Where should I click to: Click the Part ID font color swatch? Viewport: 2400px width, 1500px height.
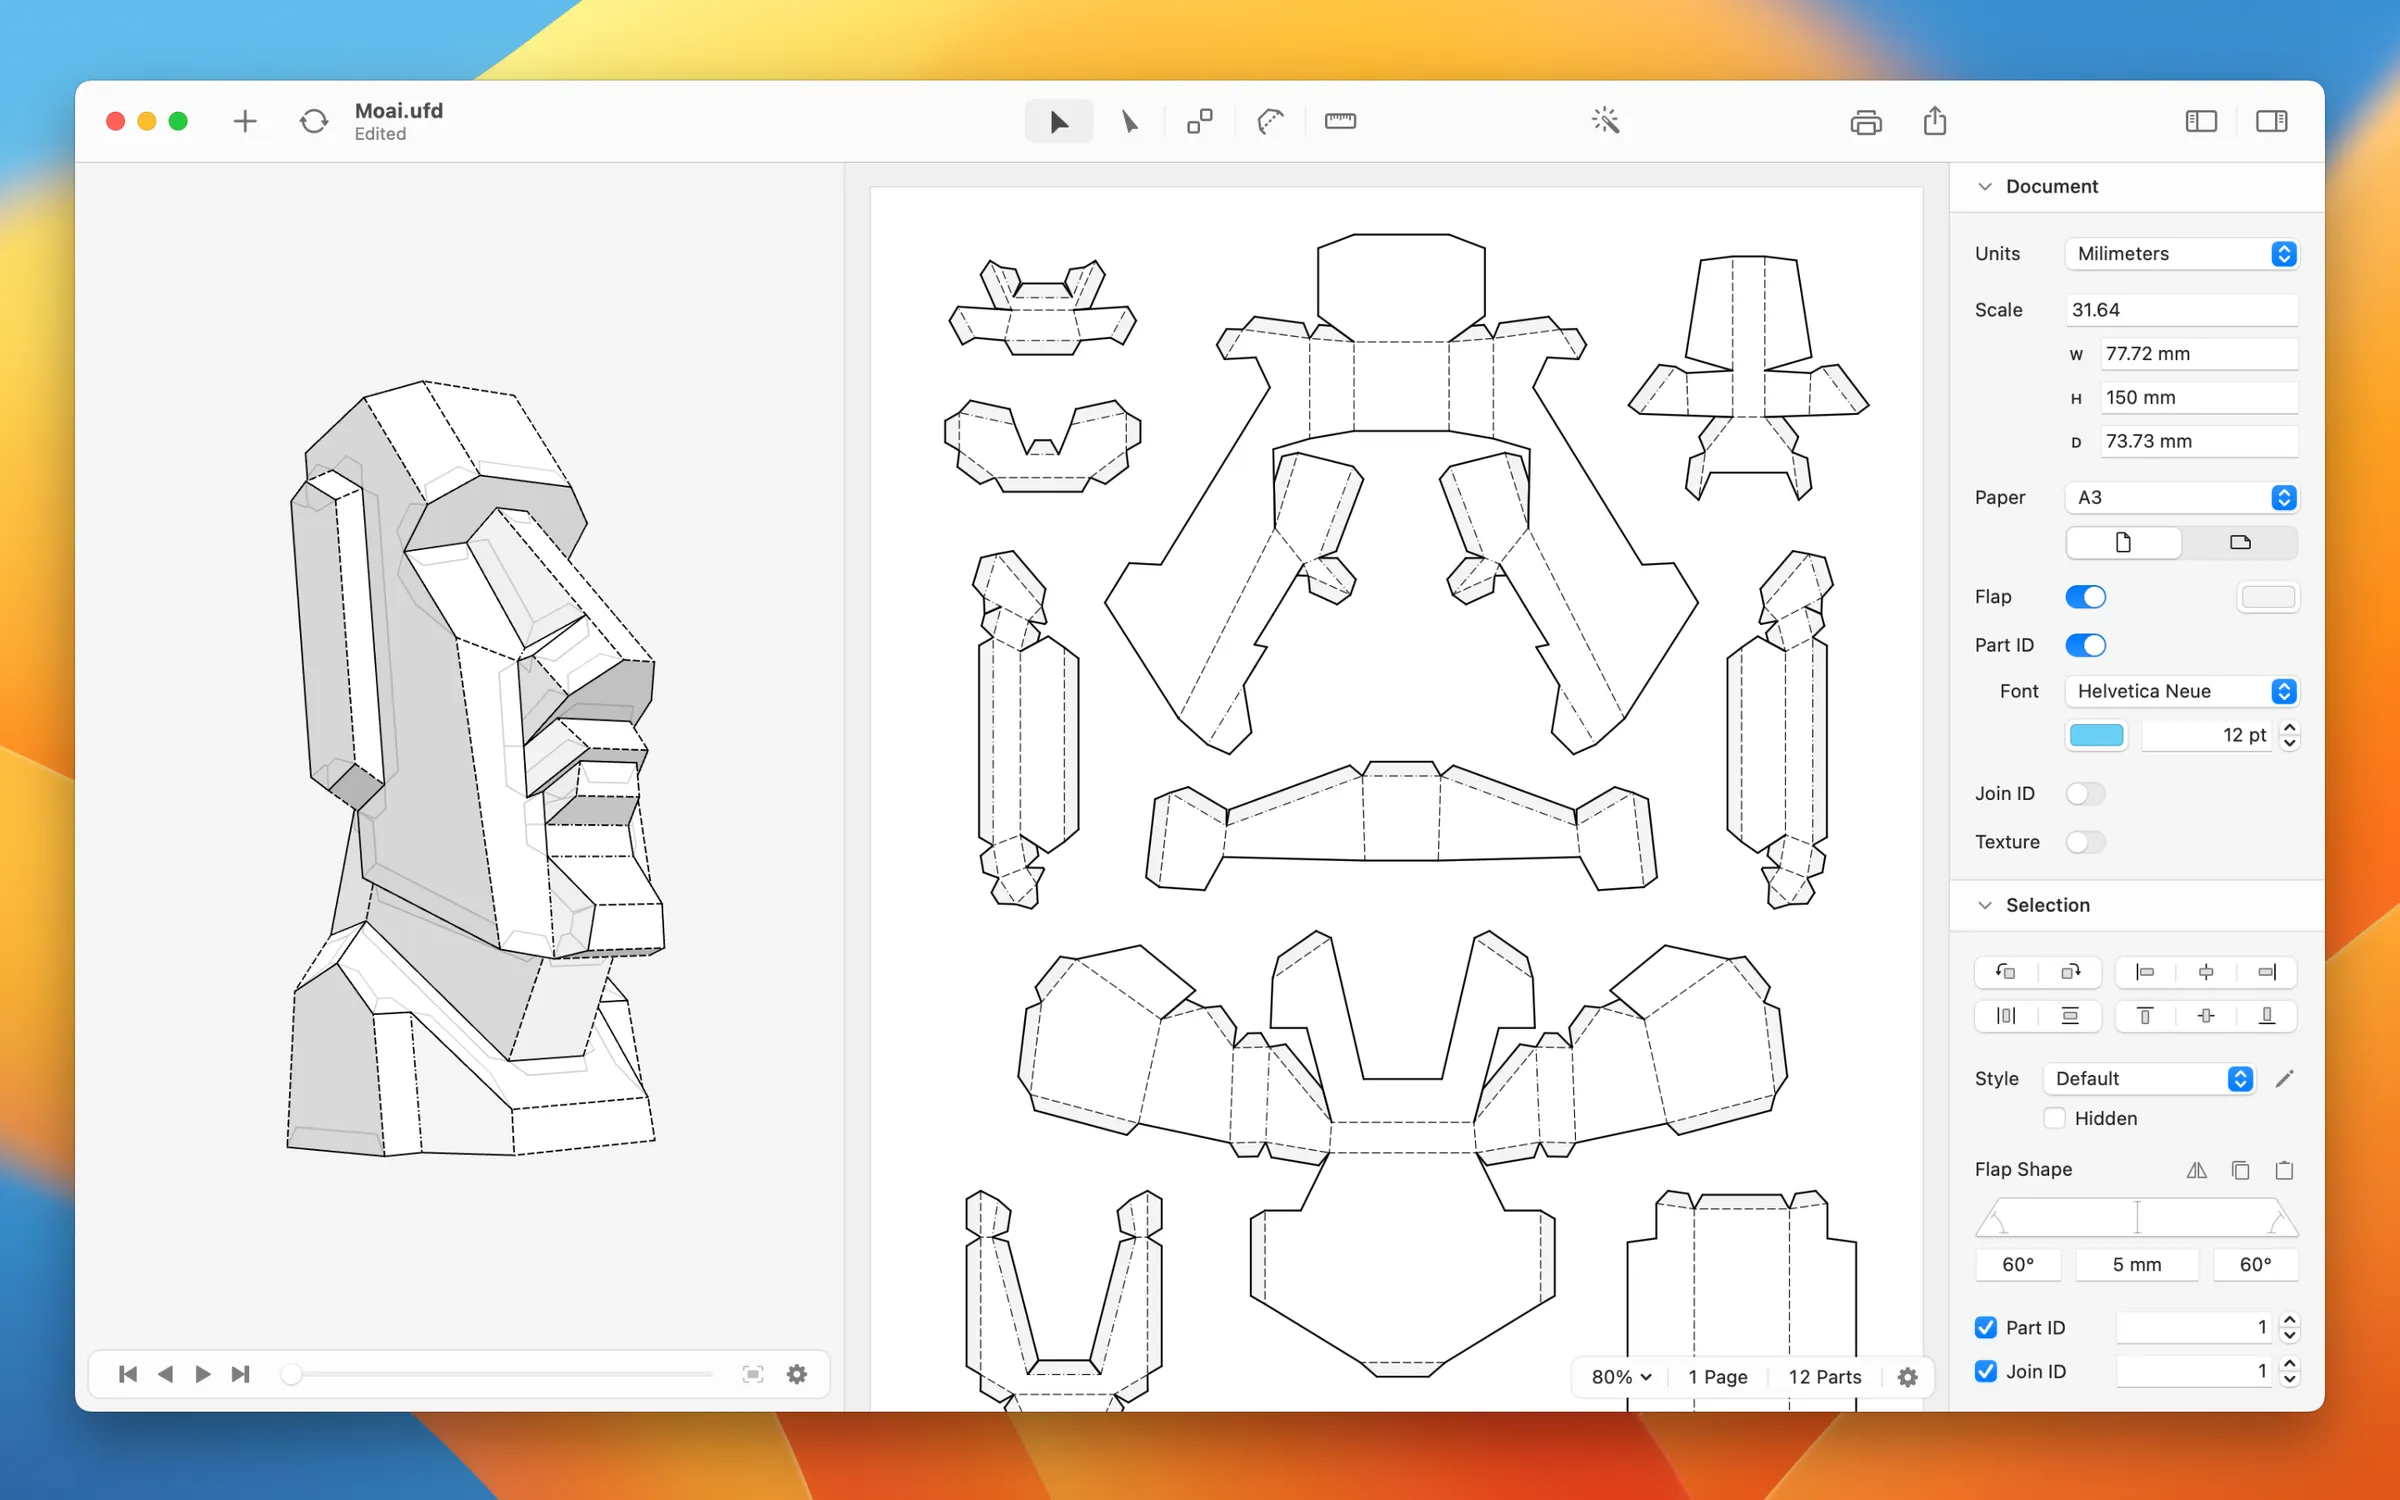coord(2096,735)
